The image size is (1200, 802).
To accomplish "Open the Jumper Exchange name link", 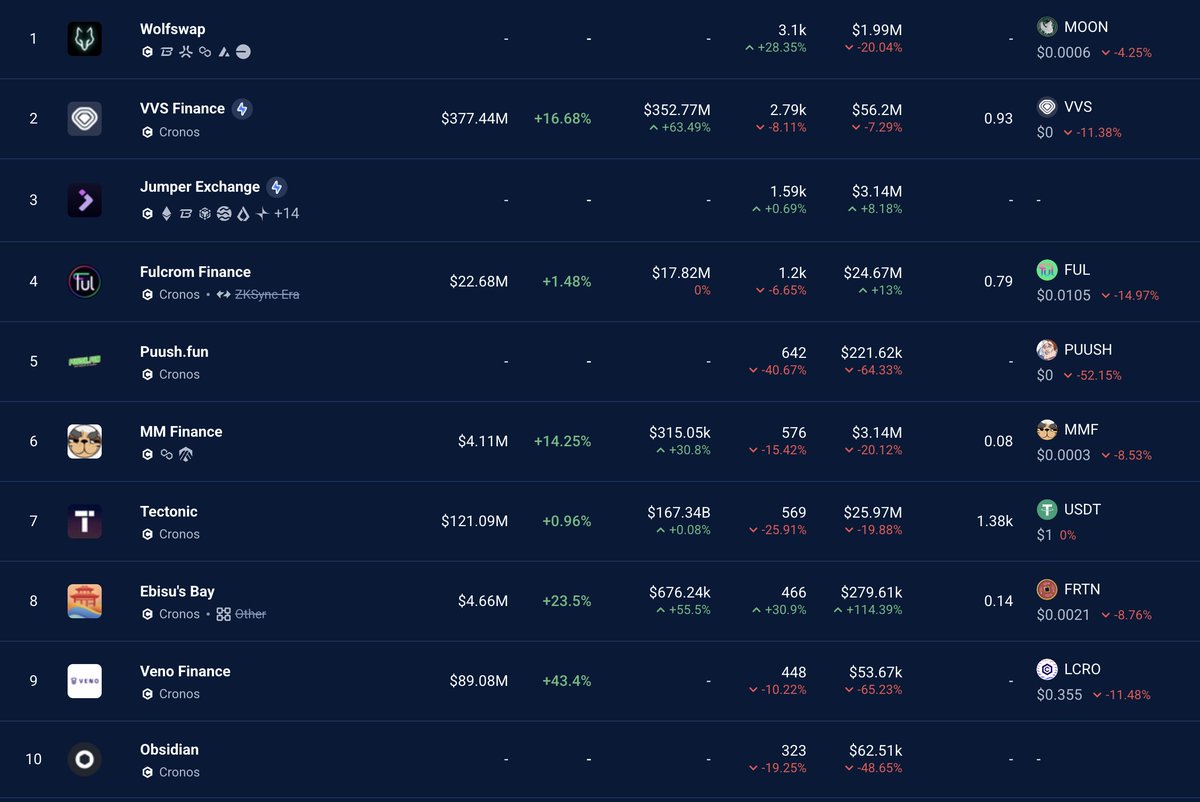I will [200, 187].
